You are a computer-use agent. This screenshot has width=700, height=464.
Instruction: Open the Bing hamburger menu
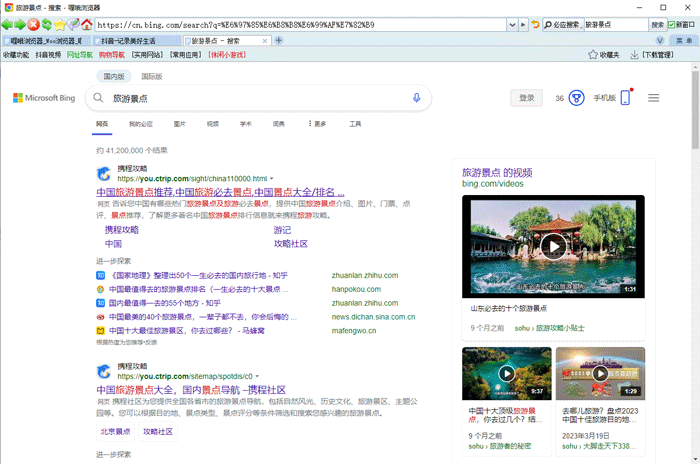(x=654, y=98)
